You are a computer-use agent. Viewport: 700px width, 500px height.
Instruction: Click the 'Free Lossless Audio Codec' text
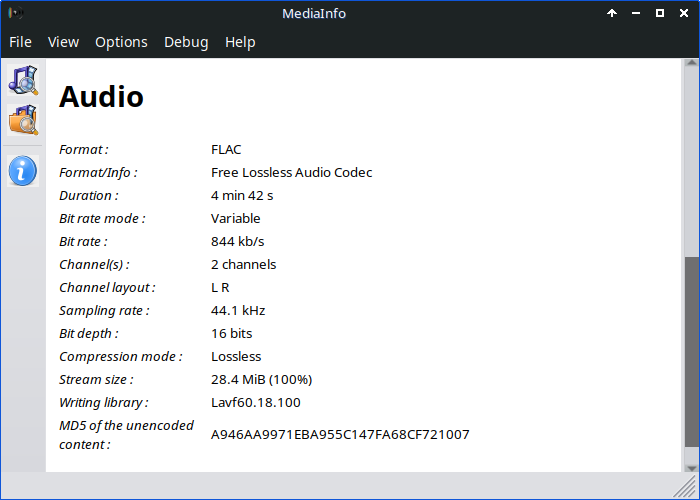[x=292, y=172]
